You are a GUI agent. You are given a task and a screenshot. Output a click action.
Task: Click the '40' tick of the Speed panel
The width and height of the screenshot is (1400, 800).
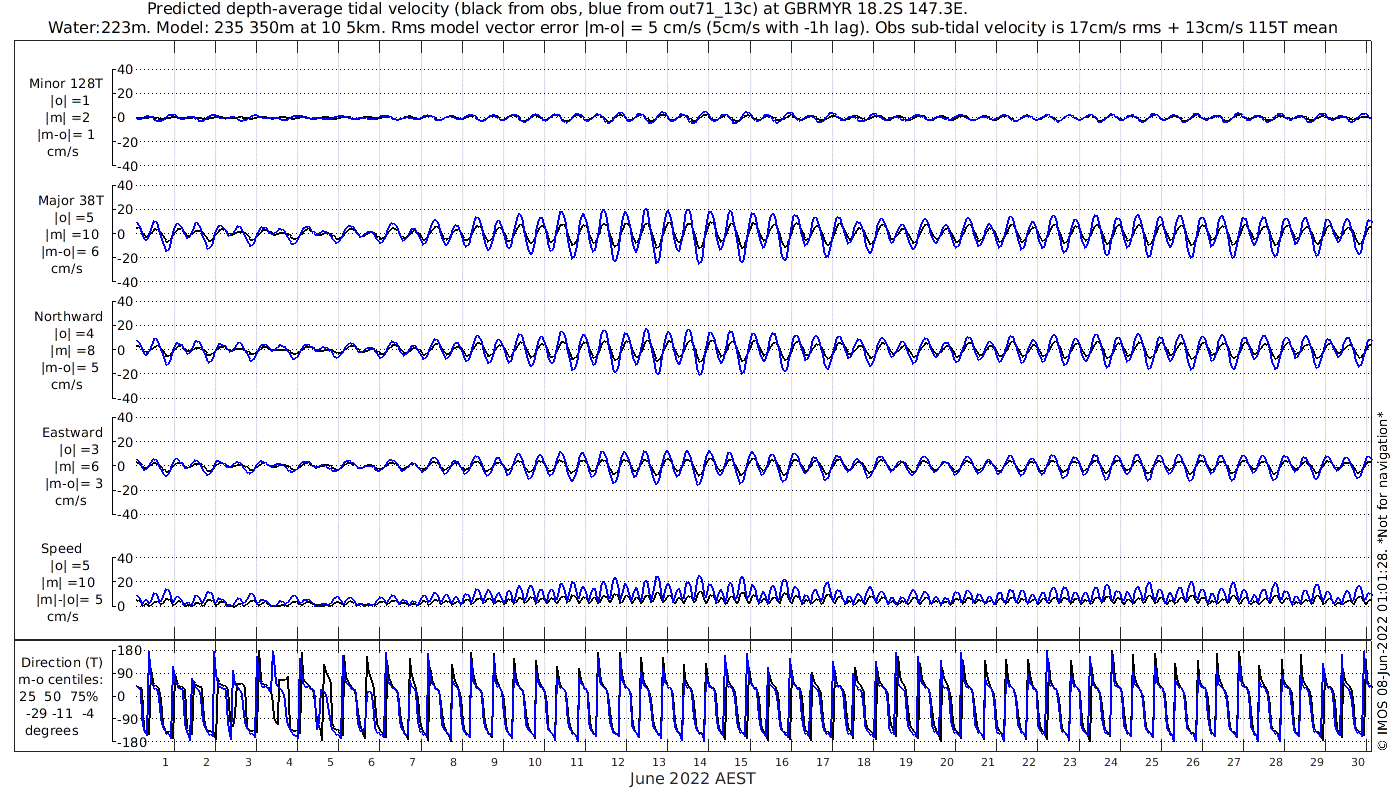click(x=126, y=558)
